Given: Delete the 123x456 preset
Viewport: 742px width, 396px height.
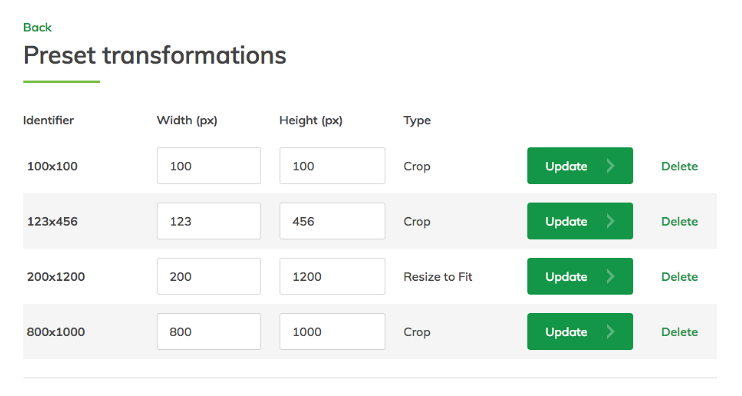Looking at the screenshot, I should 680,221.
